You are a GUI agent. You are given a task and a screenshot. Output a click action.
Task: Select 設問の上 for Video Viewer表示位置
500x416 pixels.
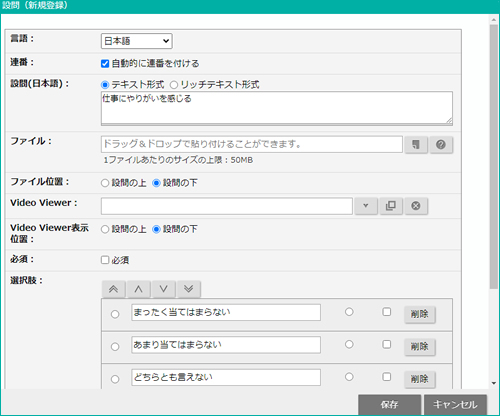click(105, 229)
